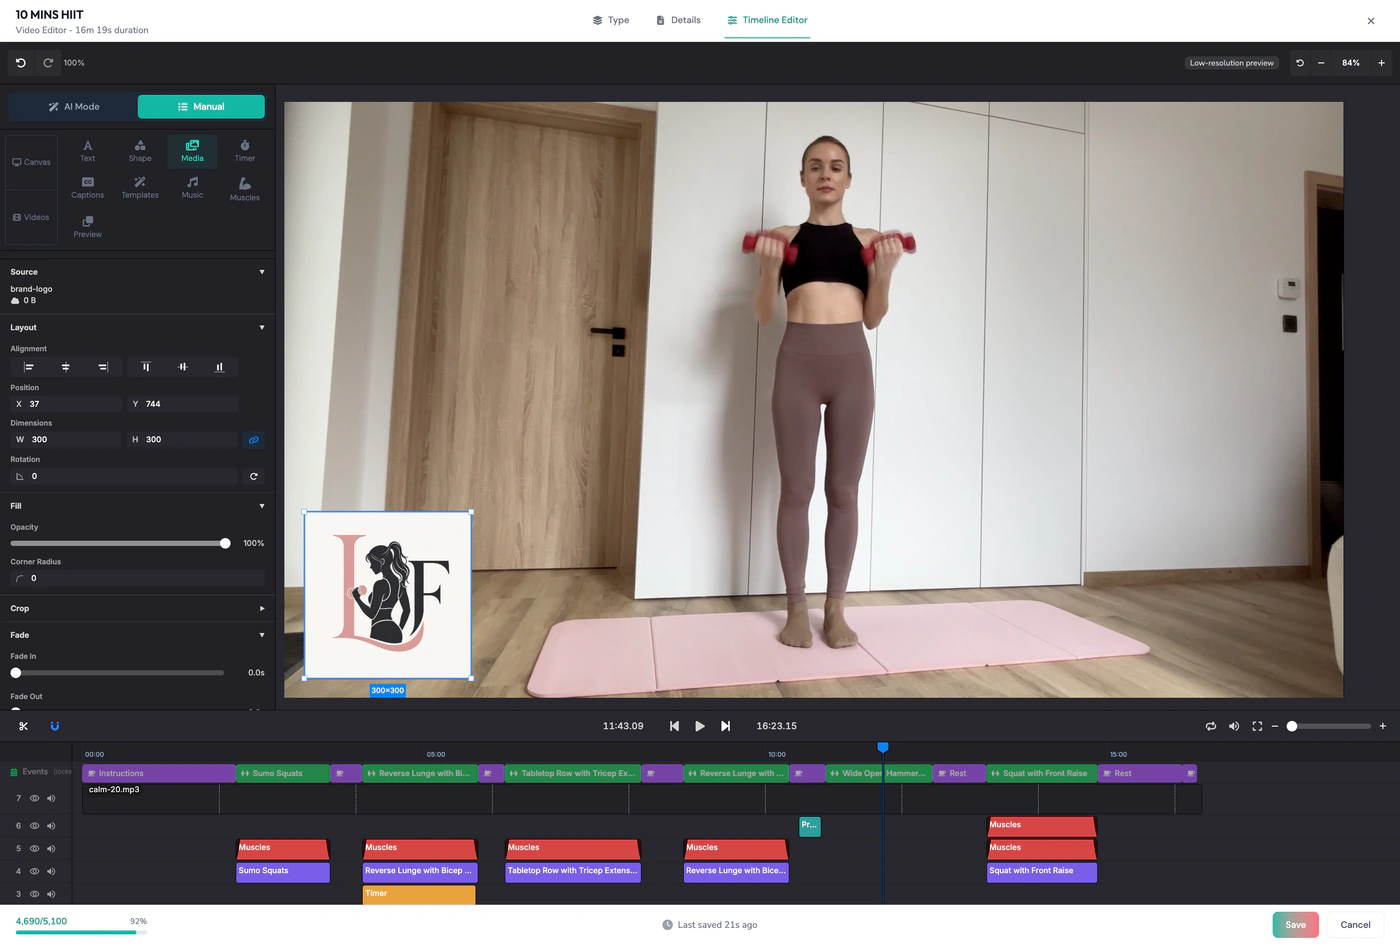Open the Captions tool
The height and width of the screenshot is (944, 1400).
tap(88, 188)
